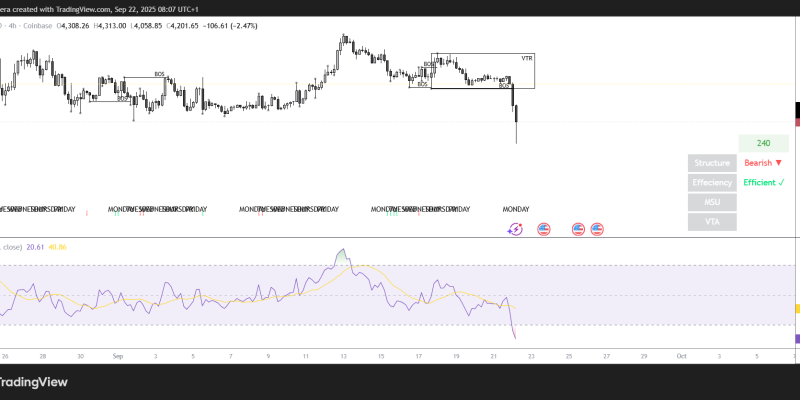The height and width of the screenshot is (400, 800).
Task: Click the Oct date on time axis
Action: pos(681,355)
